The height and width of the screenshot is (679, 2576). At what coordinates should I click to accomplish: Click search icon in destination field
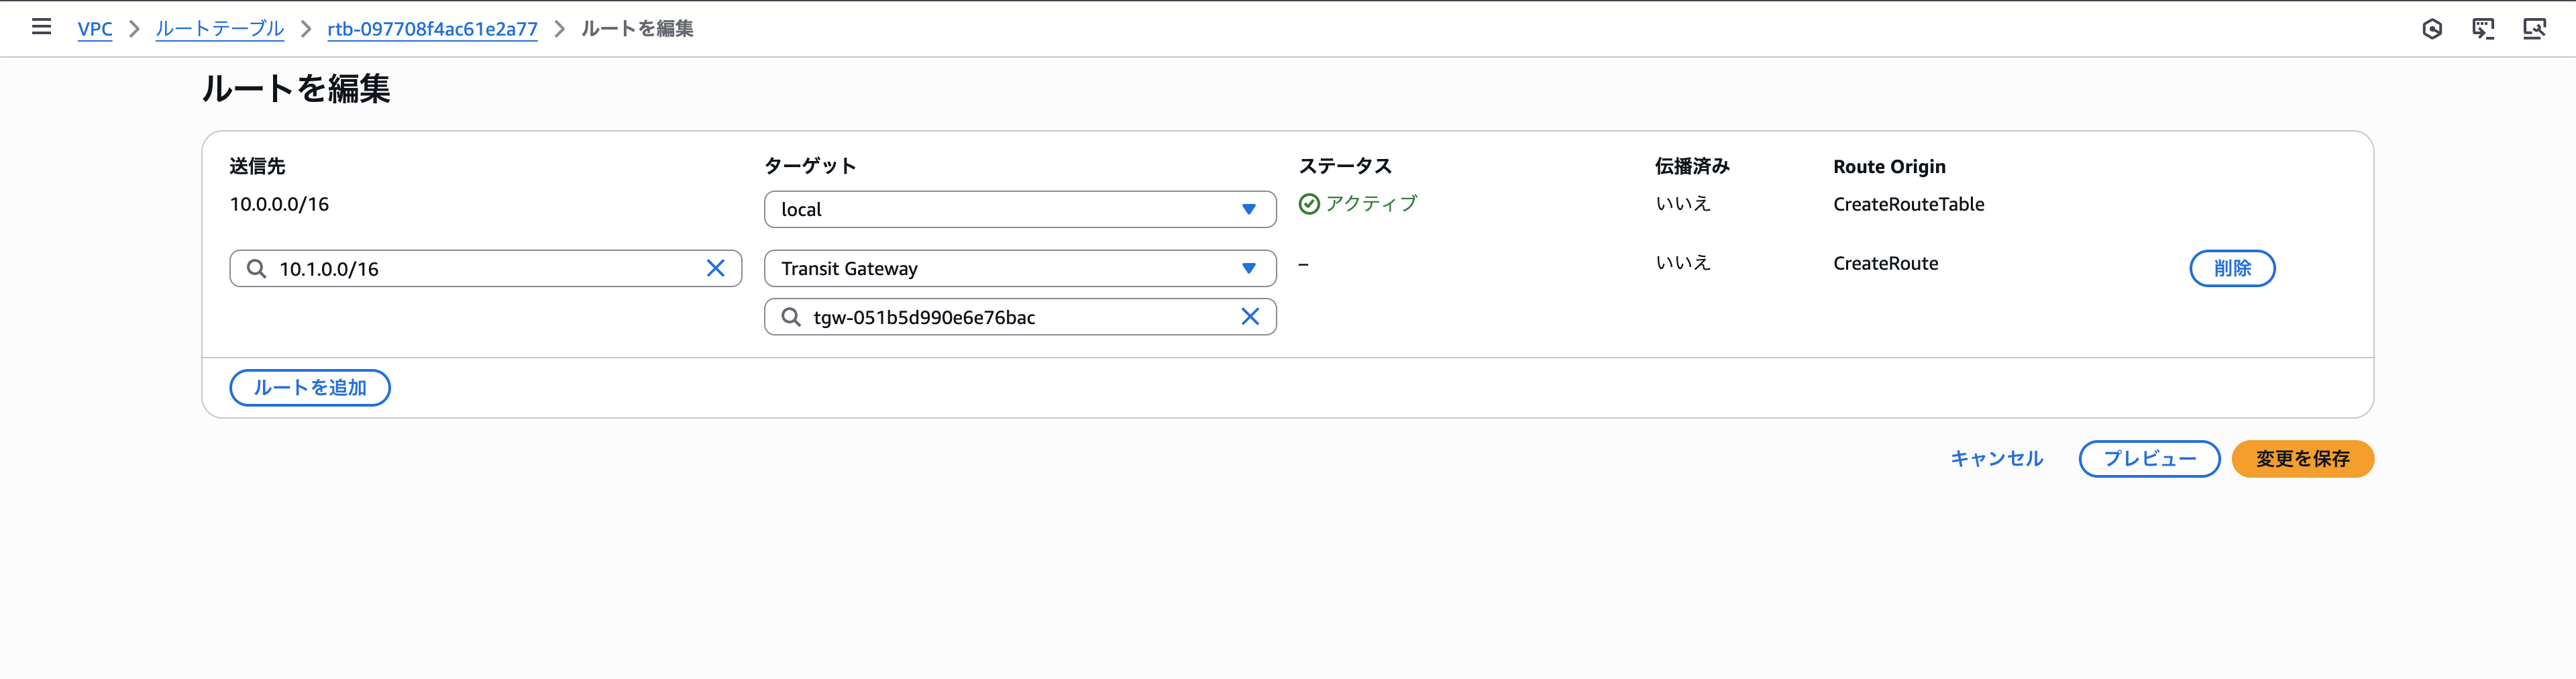pos(257,269)
